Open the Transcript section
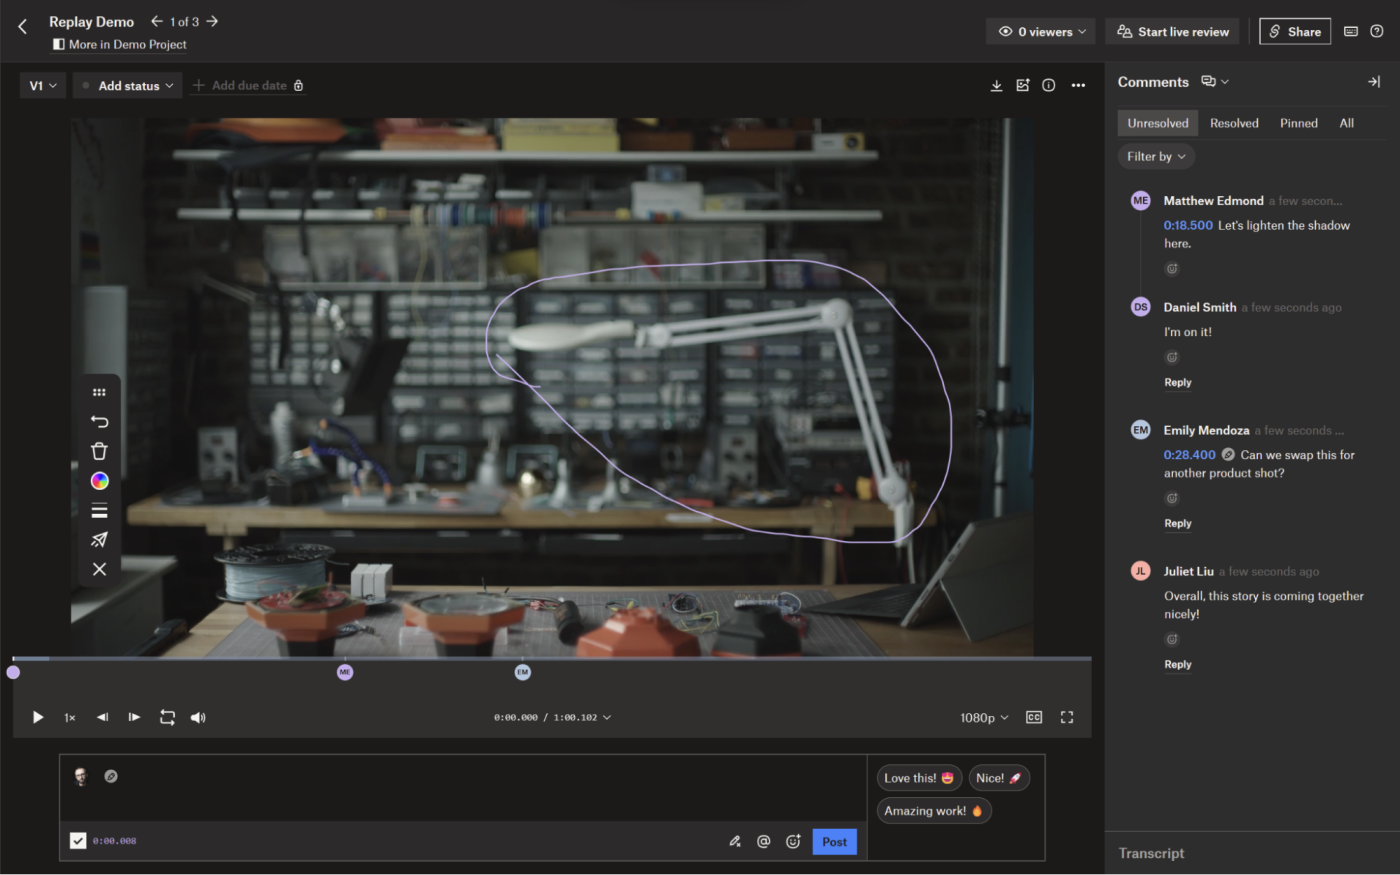The height and width of the screenshot is (875, 1400). [x=1151, y=853]
